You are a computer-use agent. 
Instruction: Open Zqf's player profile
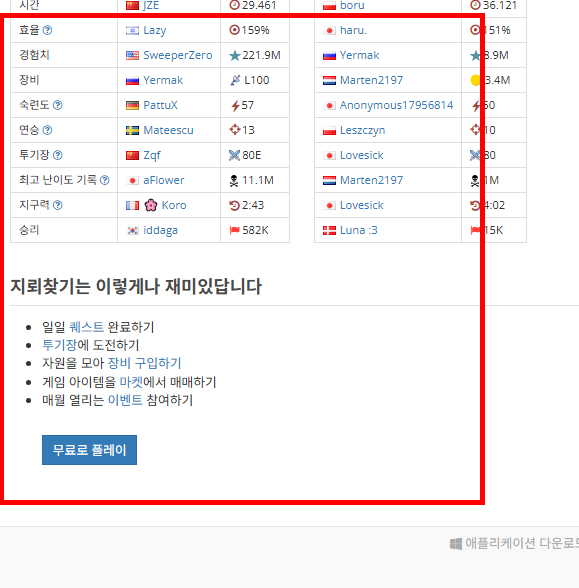pyautogui.click(x=152, y=155)
